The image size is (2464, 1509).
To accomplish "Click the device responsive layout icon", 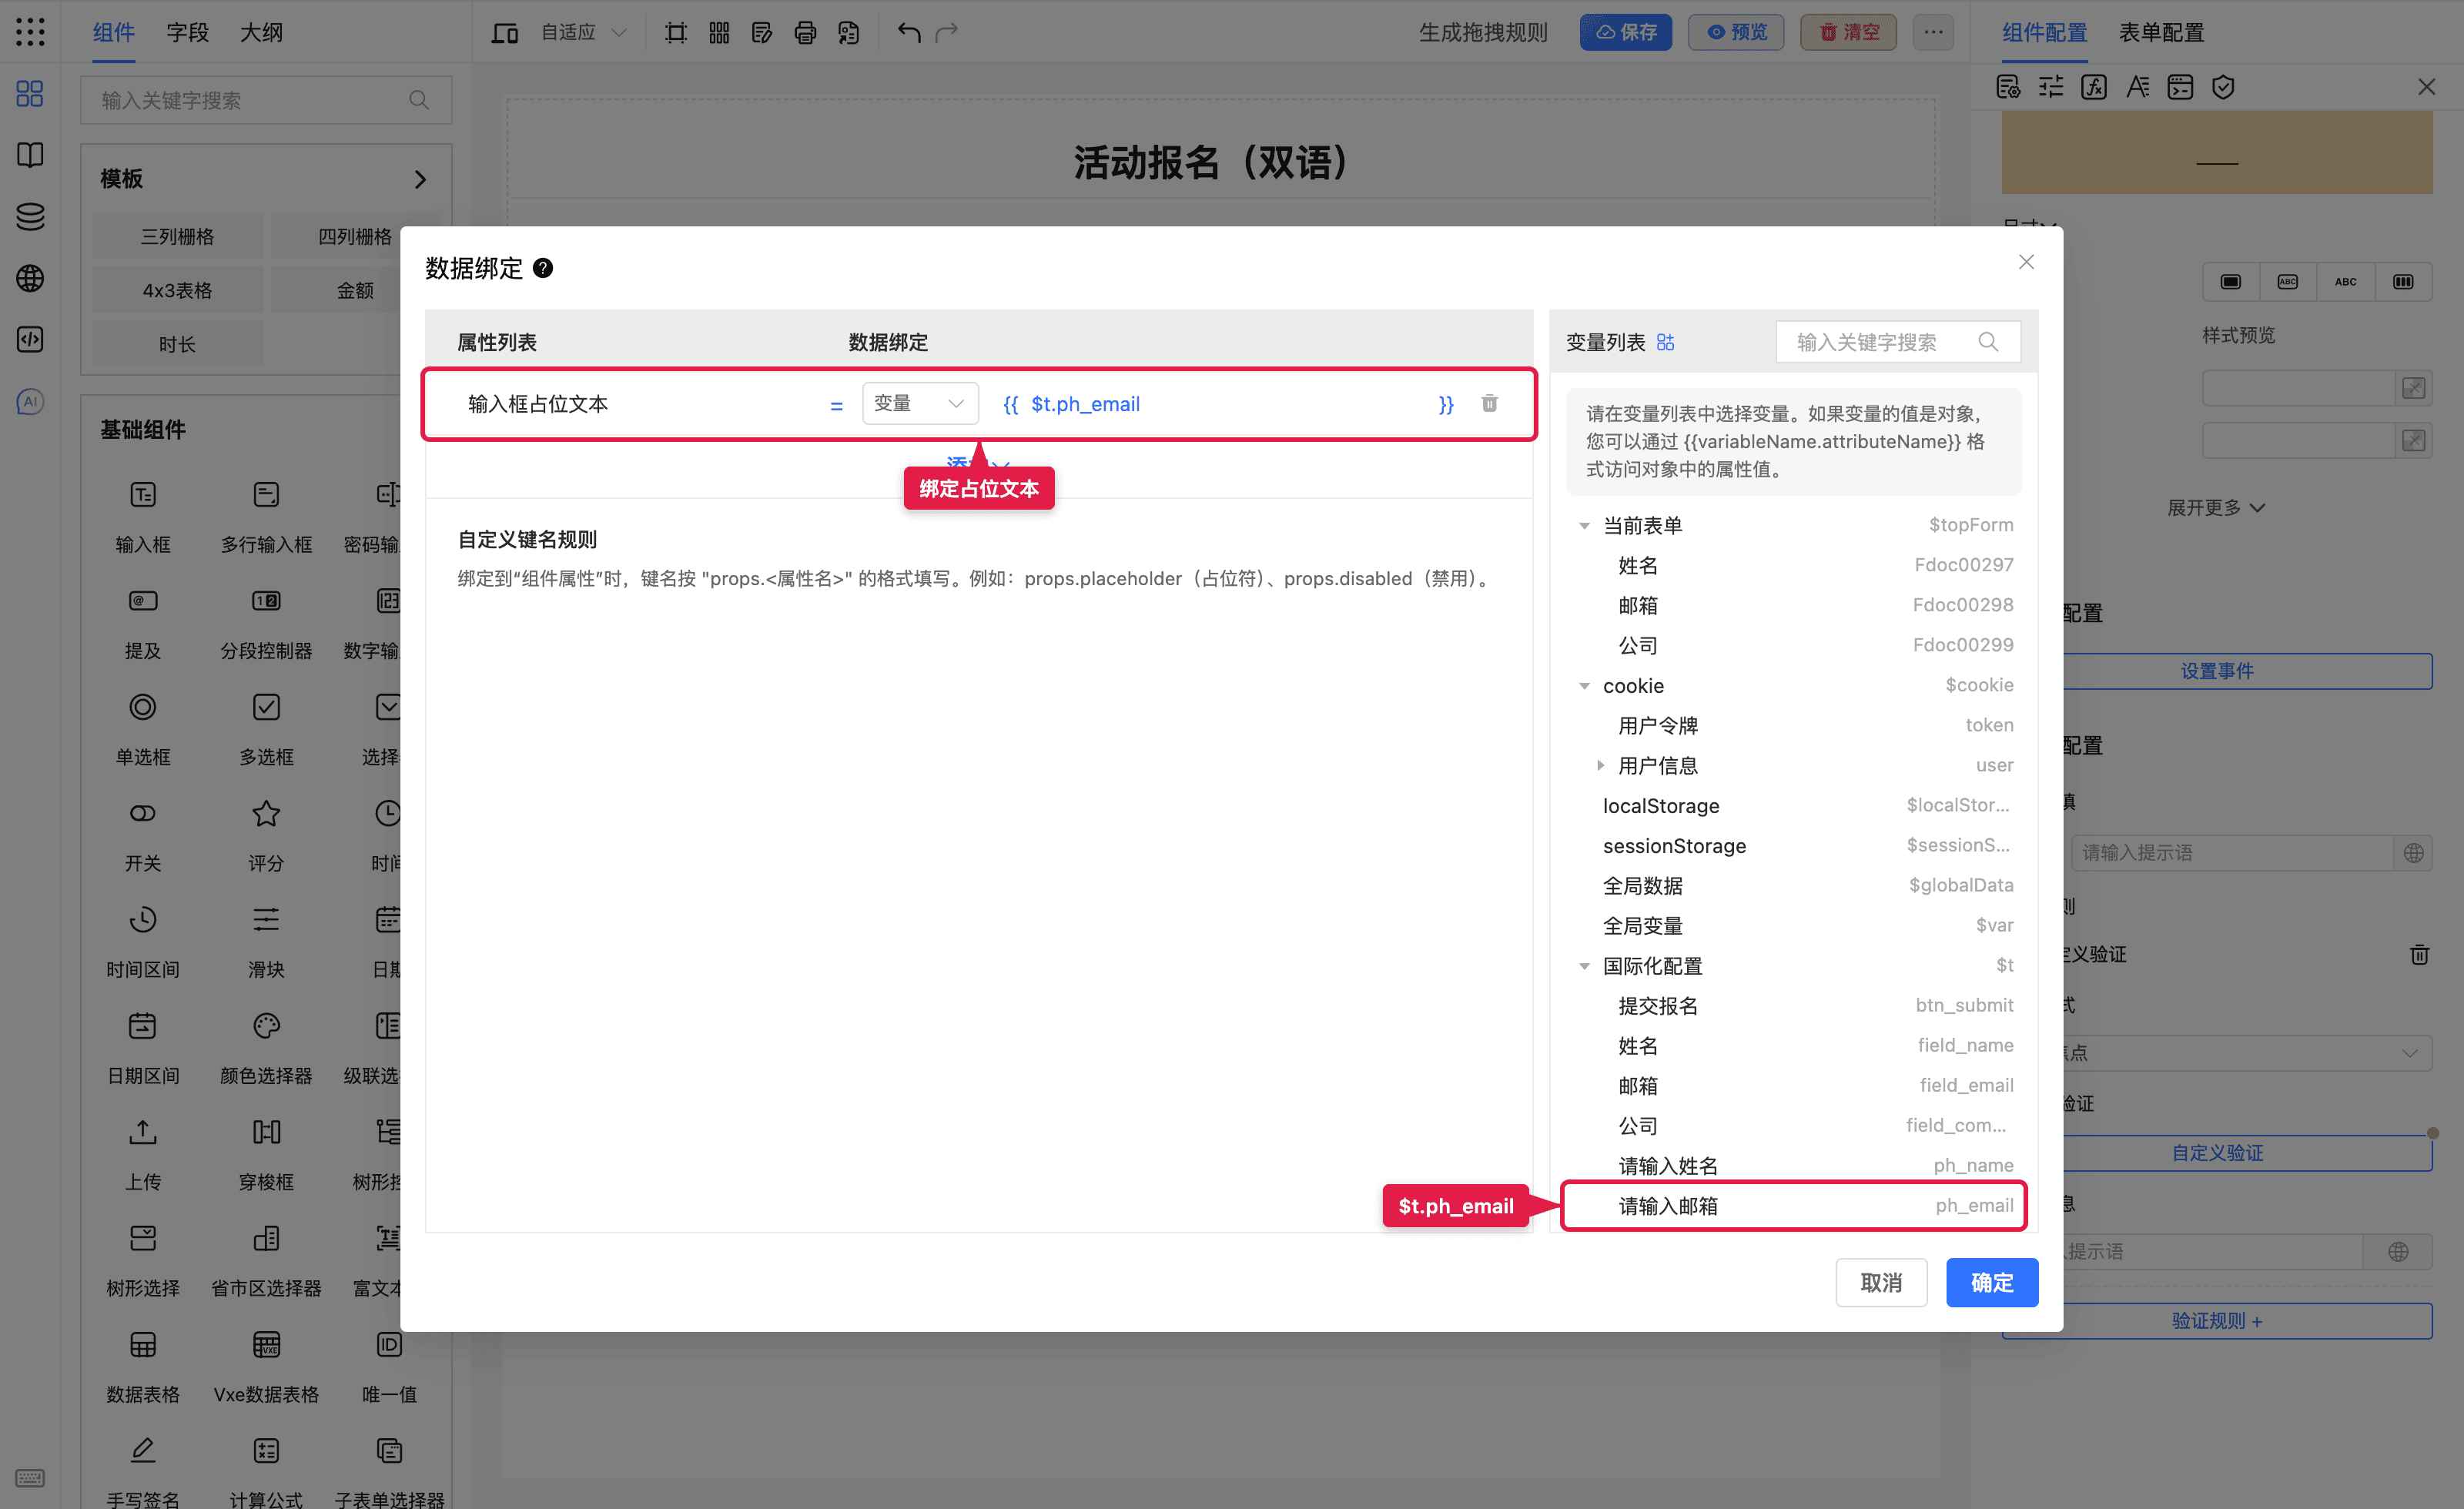I will tap(504, 33).
